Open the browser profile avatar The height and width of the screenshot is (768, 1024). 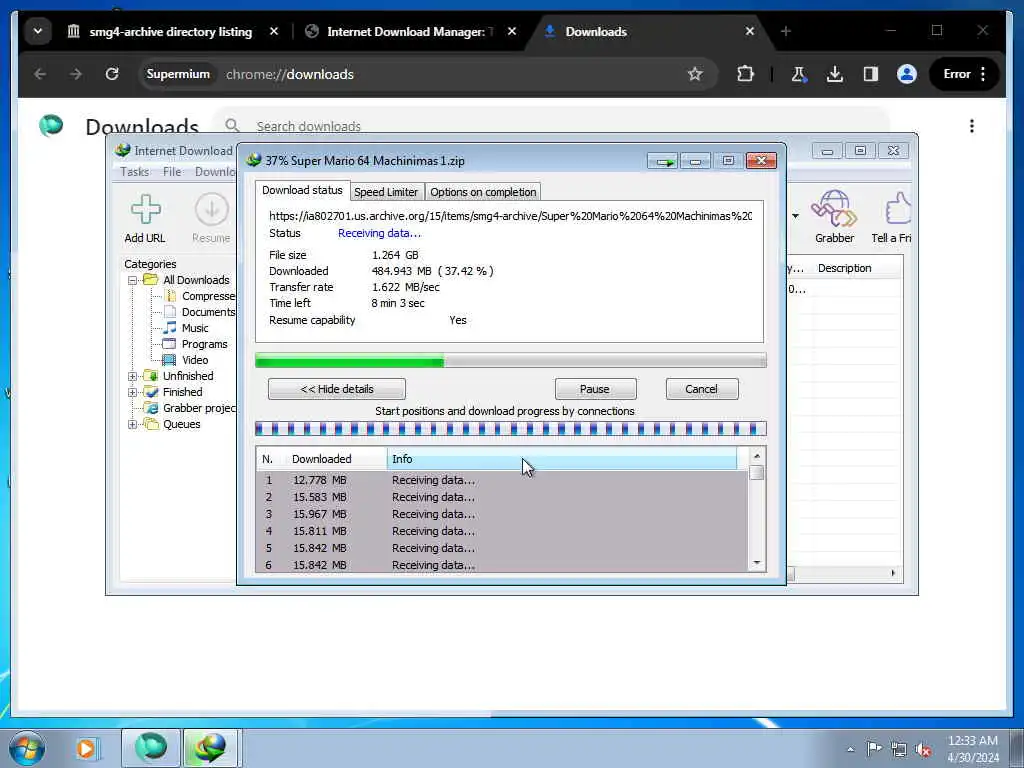pos(906,74)
